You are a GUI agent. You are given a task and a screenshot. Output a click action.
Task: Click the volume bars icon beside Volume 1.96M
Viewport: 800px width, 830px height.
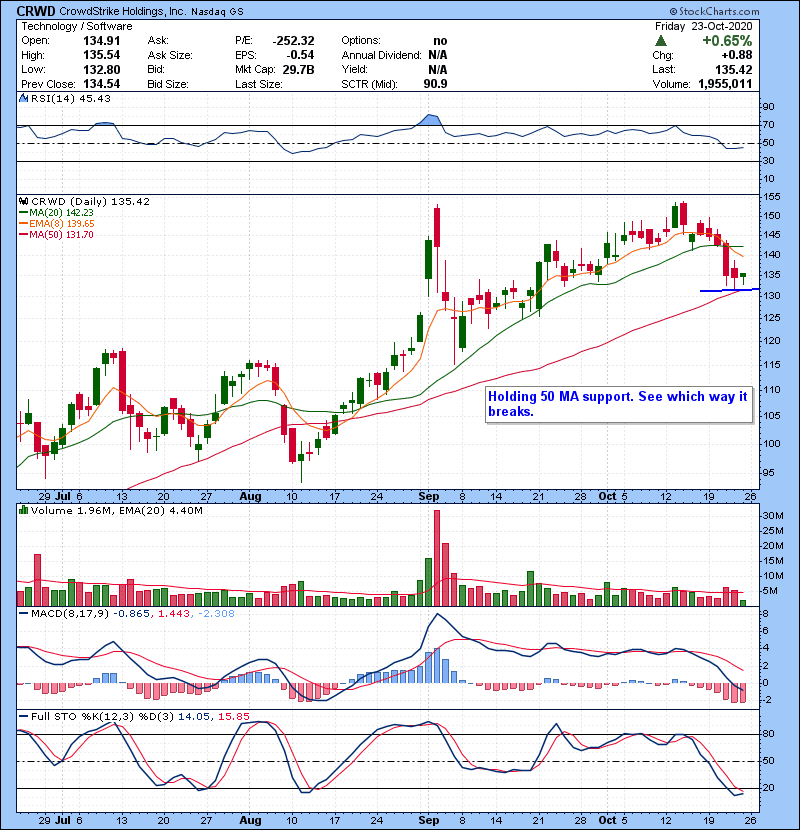pos(23,510)
